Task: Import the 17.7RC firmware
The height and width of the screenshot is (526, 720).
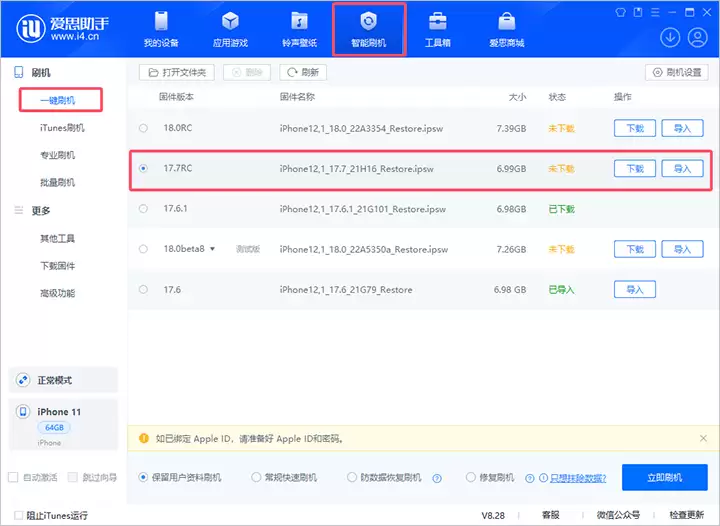Action: coord(682,168)
